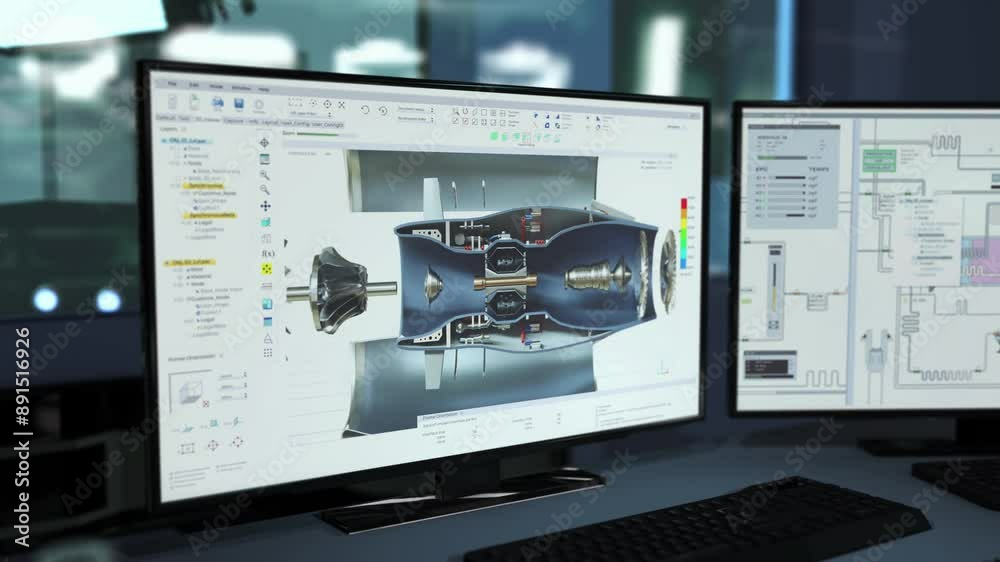1000x562 pixels.
Task: Select the four-arrow move tool
Action: (265, 206)
